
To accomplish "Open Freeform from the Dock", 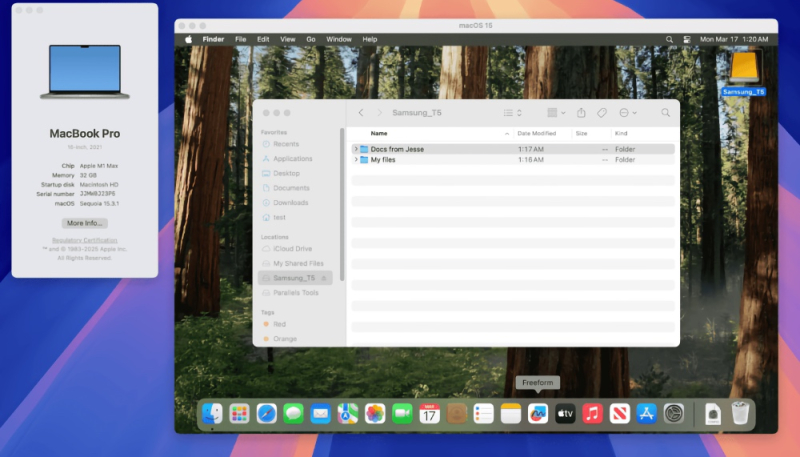I will [538, 413].
